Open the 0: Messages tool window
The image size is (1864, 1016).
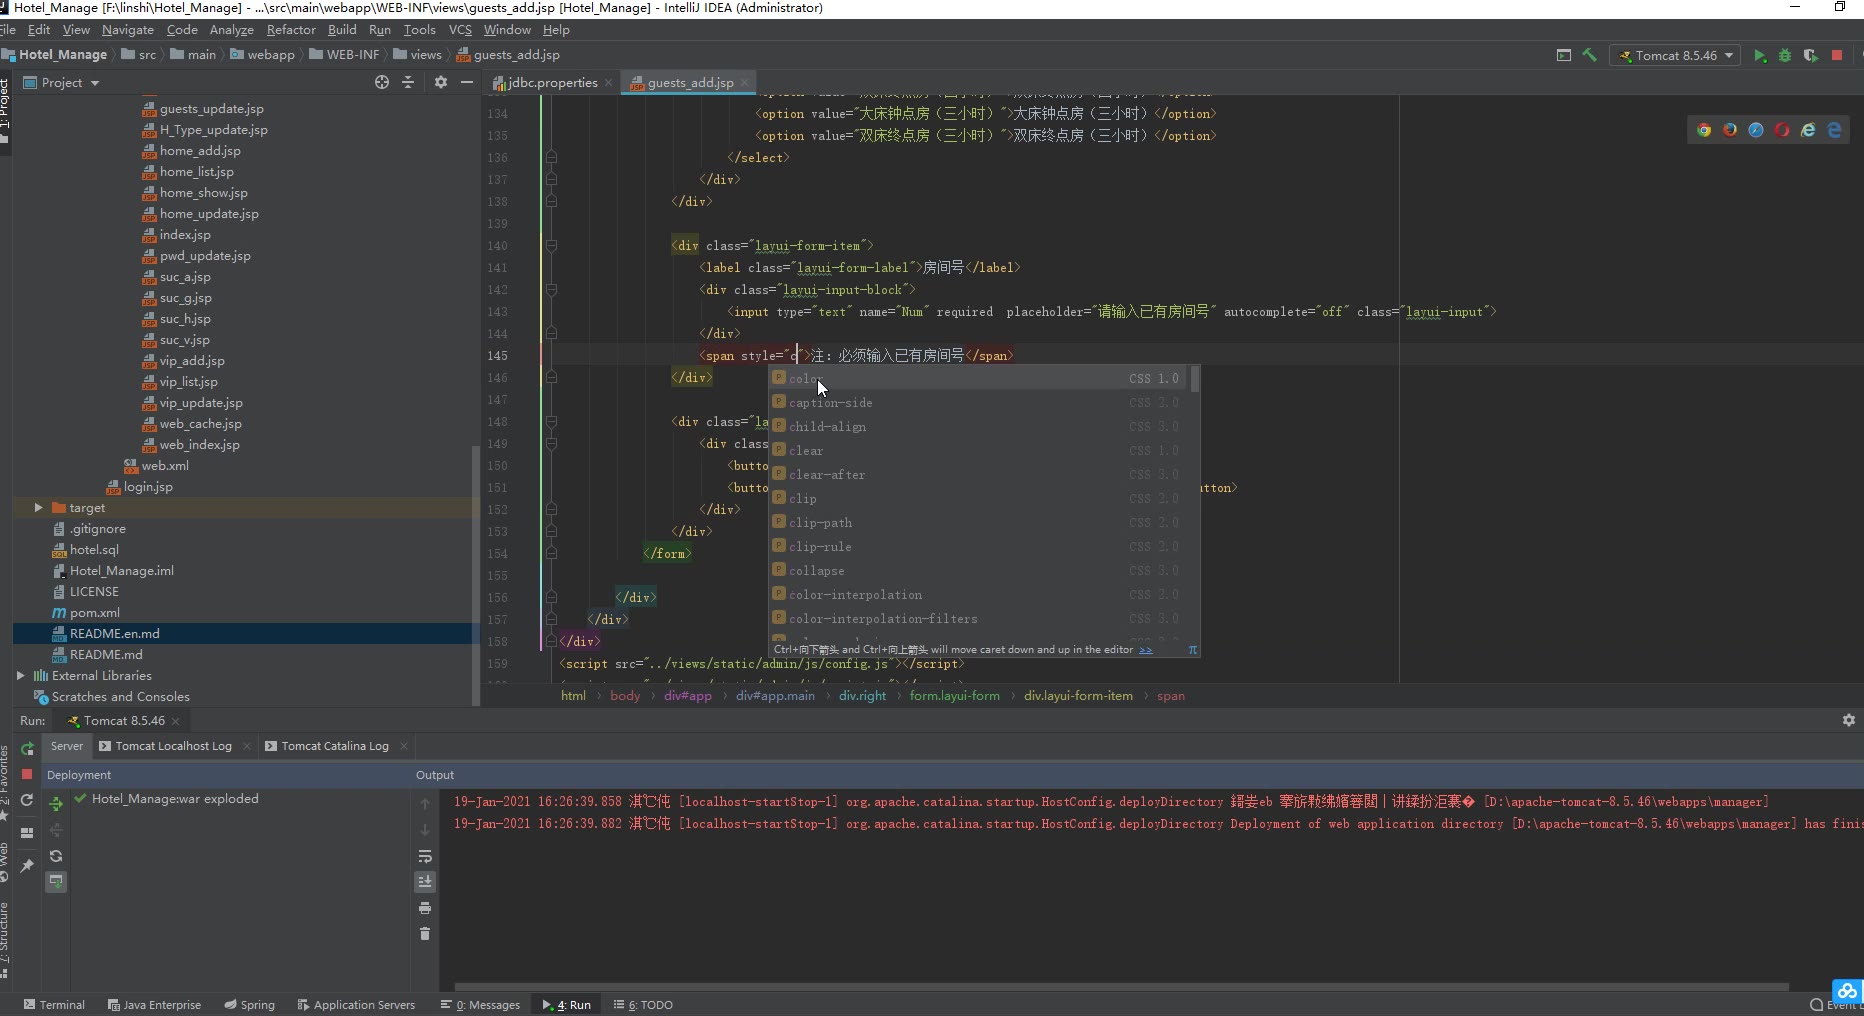point(480,1005)
